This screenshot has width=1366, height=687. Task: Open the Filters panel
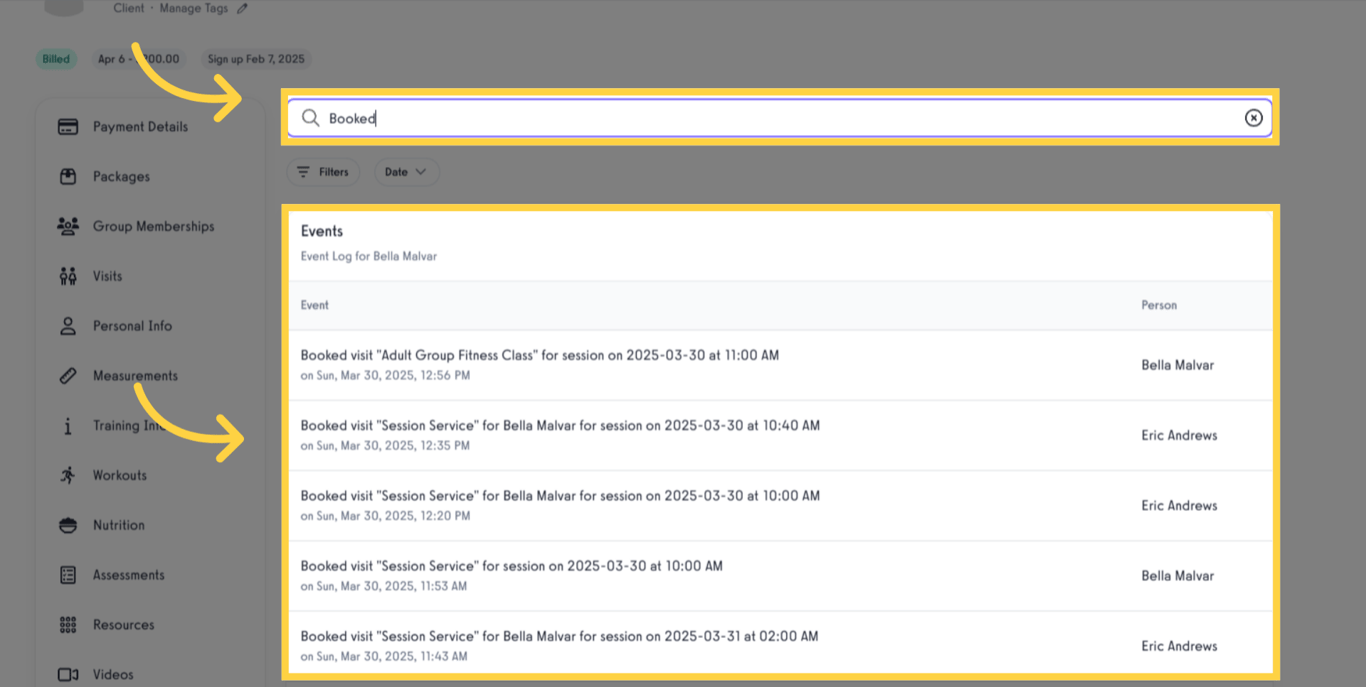[322, 171]
